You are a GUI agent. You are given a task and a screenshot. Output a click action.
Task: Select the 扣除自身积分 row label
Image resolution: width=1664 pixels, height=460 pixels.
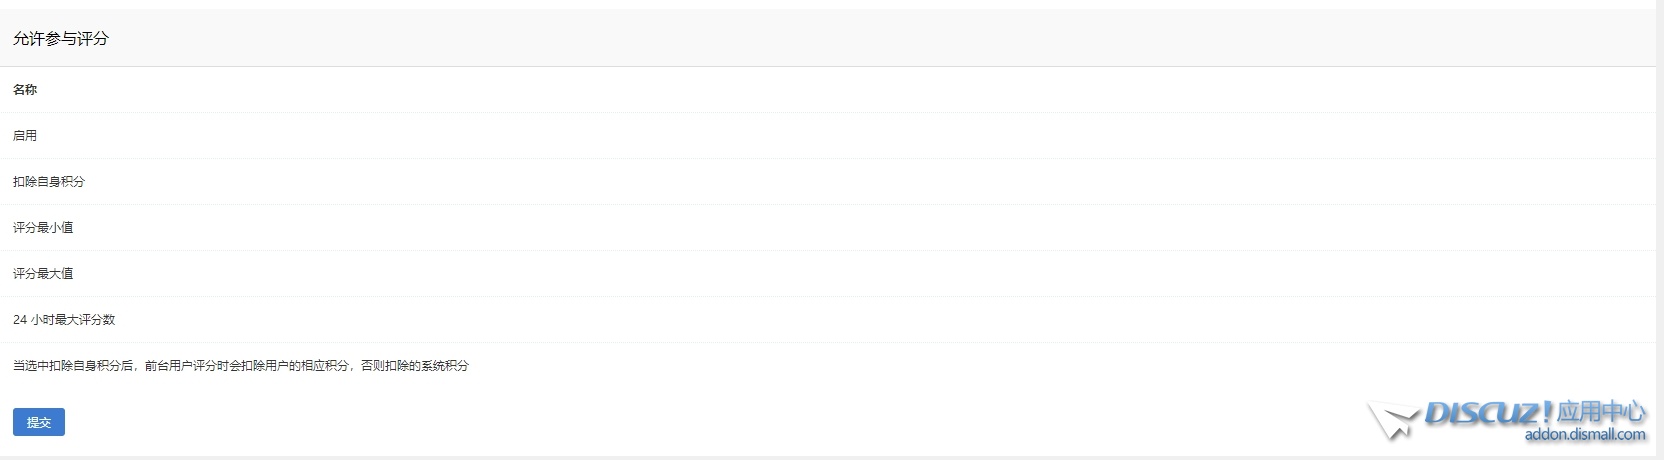(49, 182)
